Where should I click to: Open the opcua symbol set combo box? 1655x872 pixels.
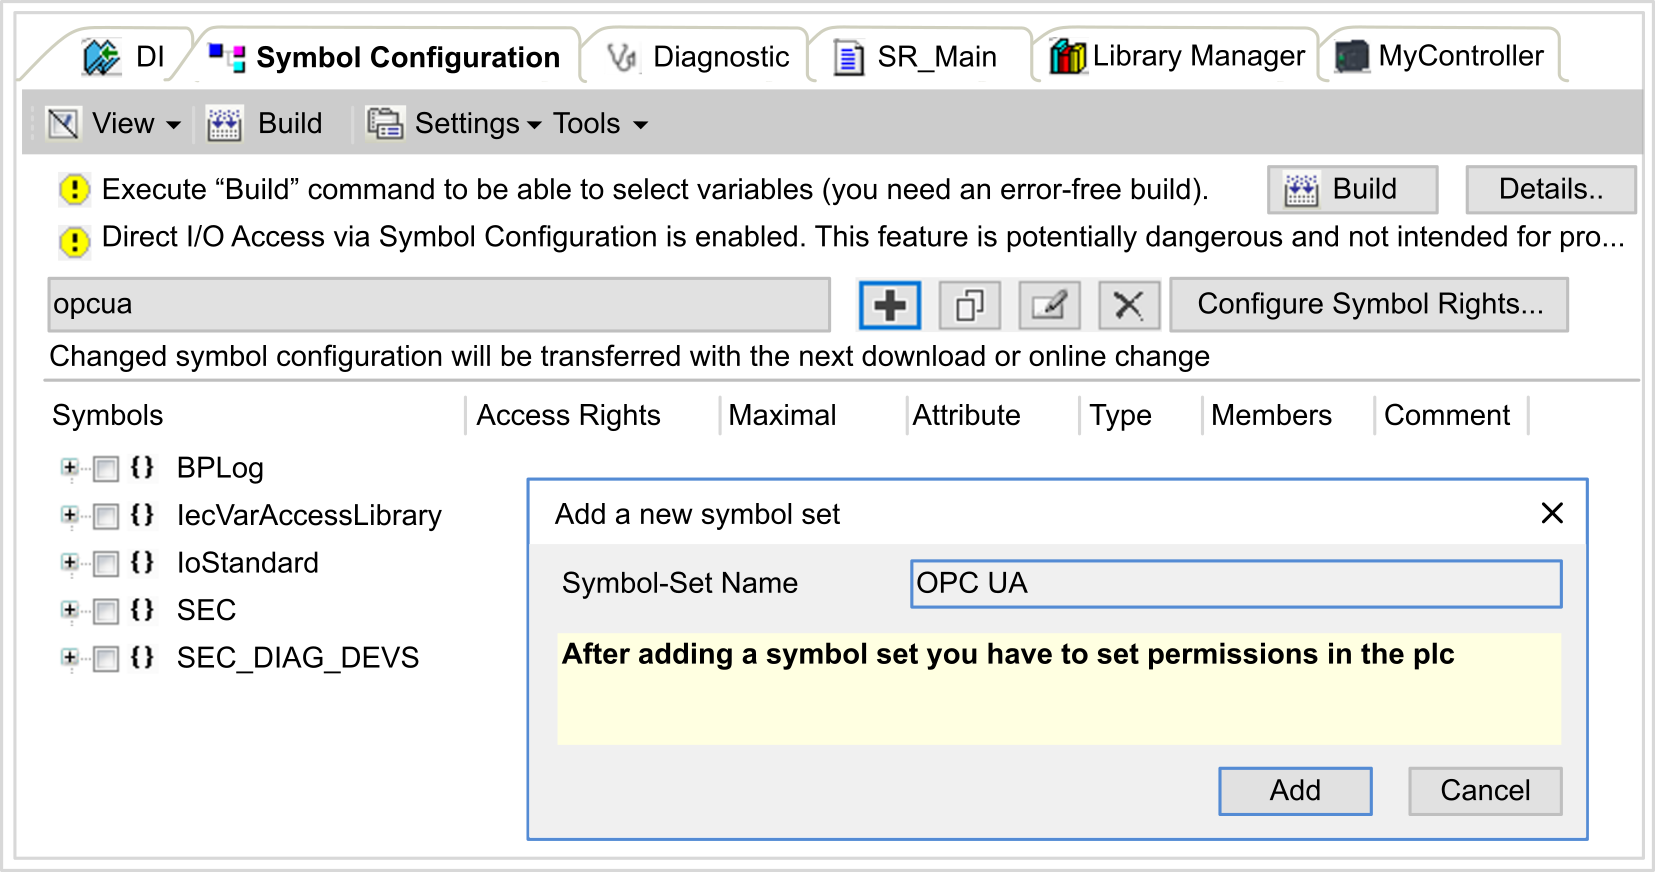pyautogui.click(x=438, y=304)
